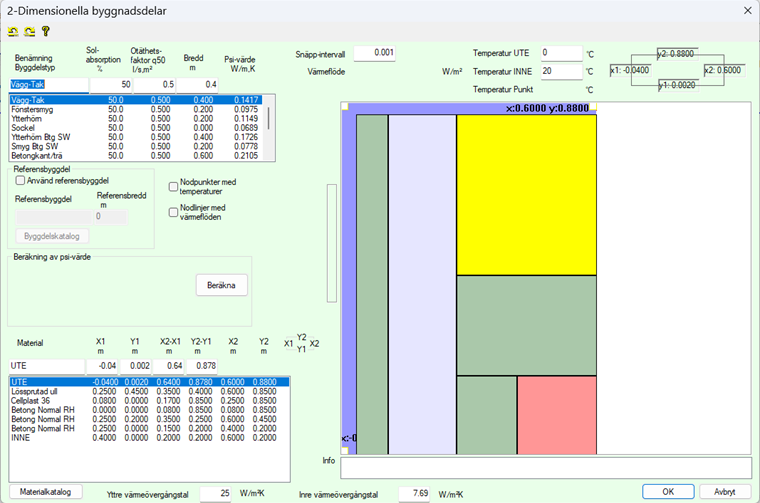Click the undo arrow icon
The width and height of the screenshot is (760, 503).
13,32
